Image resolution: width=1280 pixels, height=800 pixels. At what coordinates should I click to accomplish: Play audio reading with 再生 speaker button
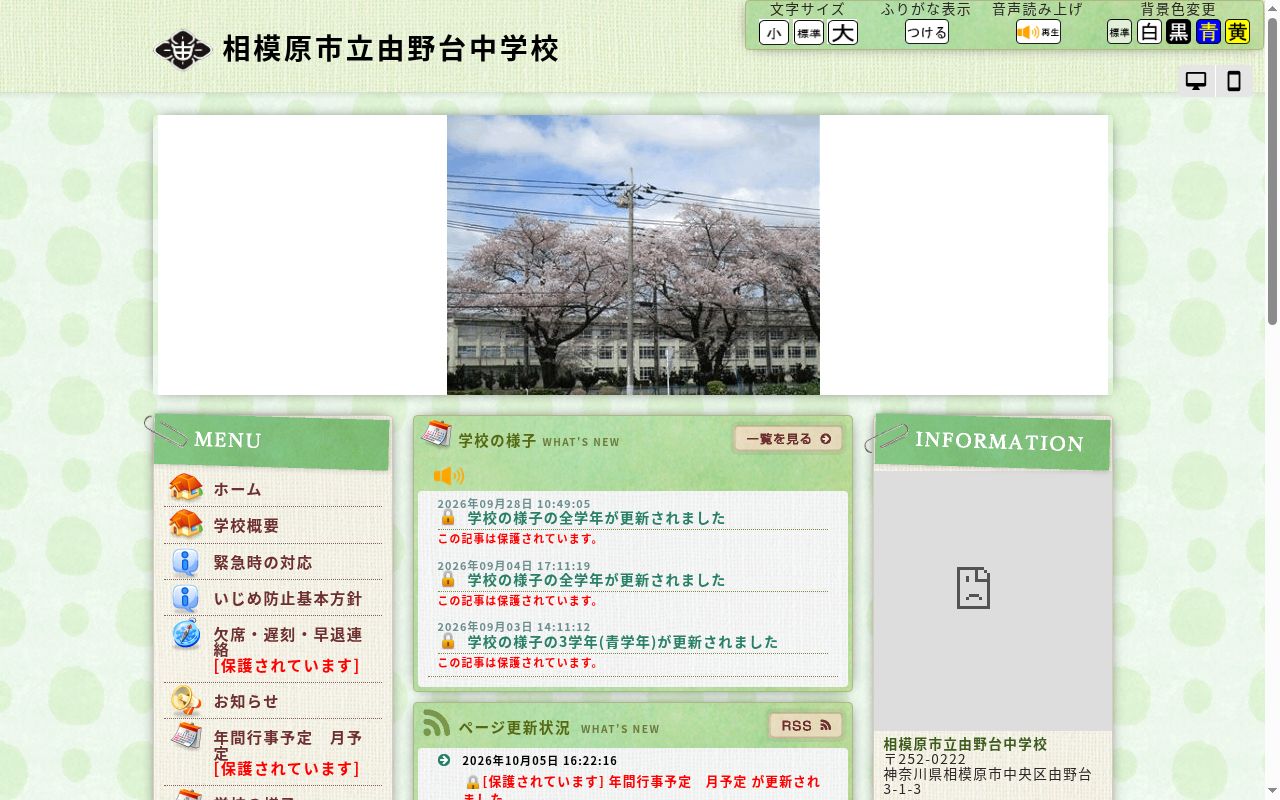(1038, 32)
